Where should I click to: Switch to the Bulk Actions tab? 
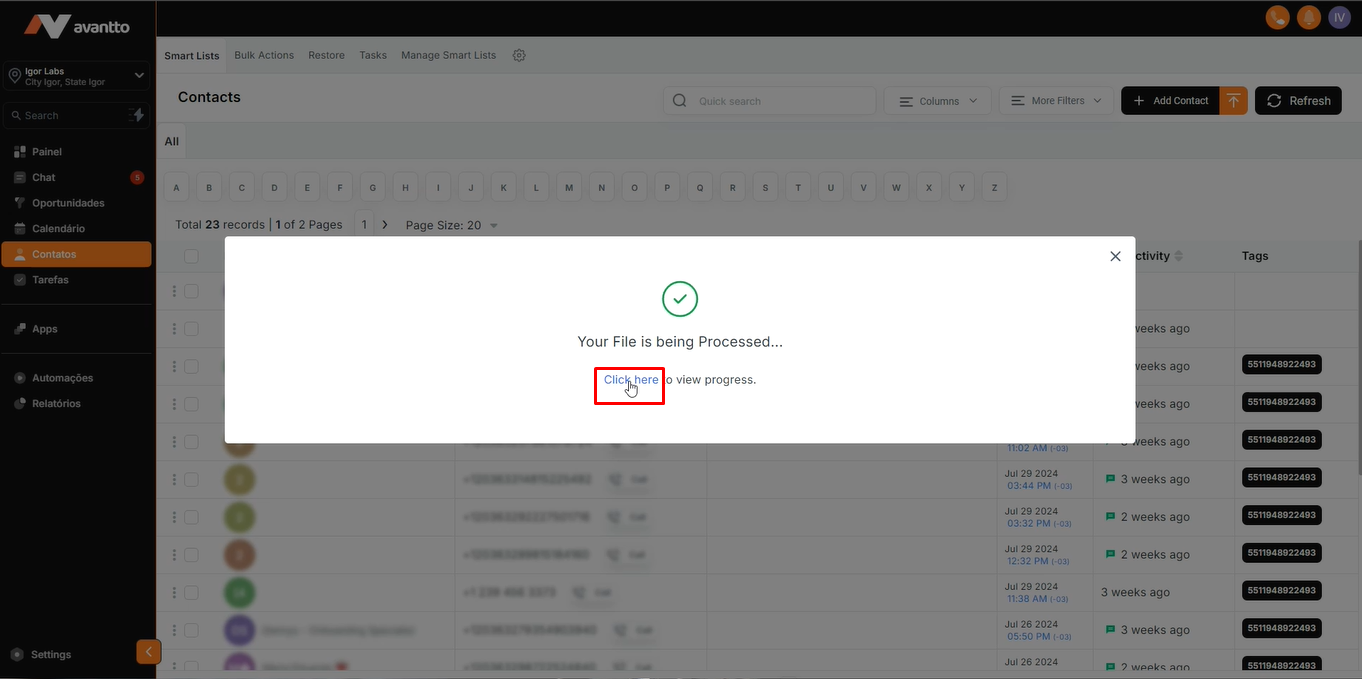point(264,56)
